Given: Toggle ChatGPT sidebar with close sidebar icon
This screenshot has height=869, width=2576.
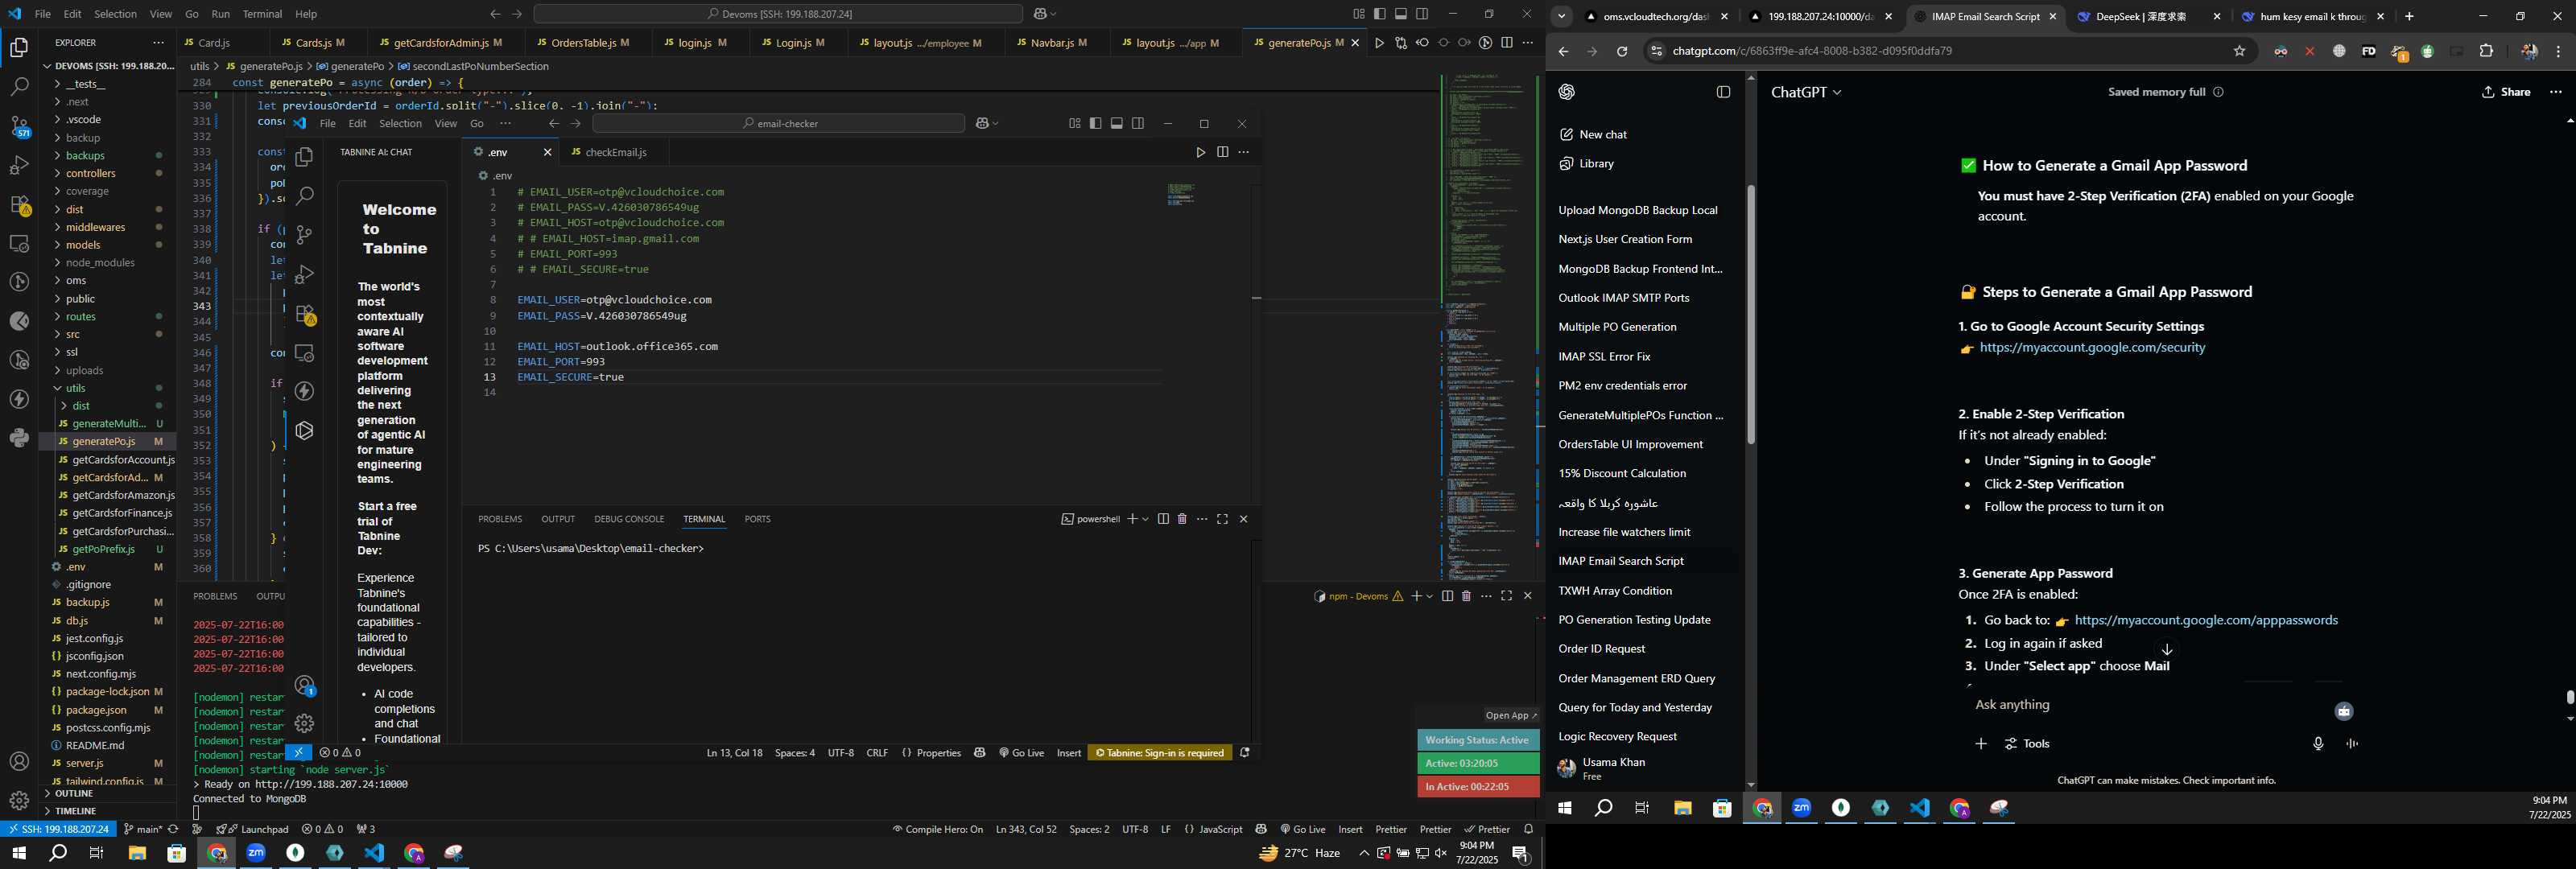Looking at the screenshot, I should [x=1723, y=92].
